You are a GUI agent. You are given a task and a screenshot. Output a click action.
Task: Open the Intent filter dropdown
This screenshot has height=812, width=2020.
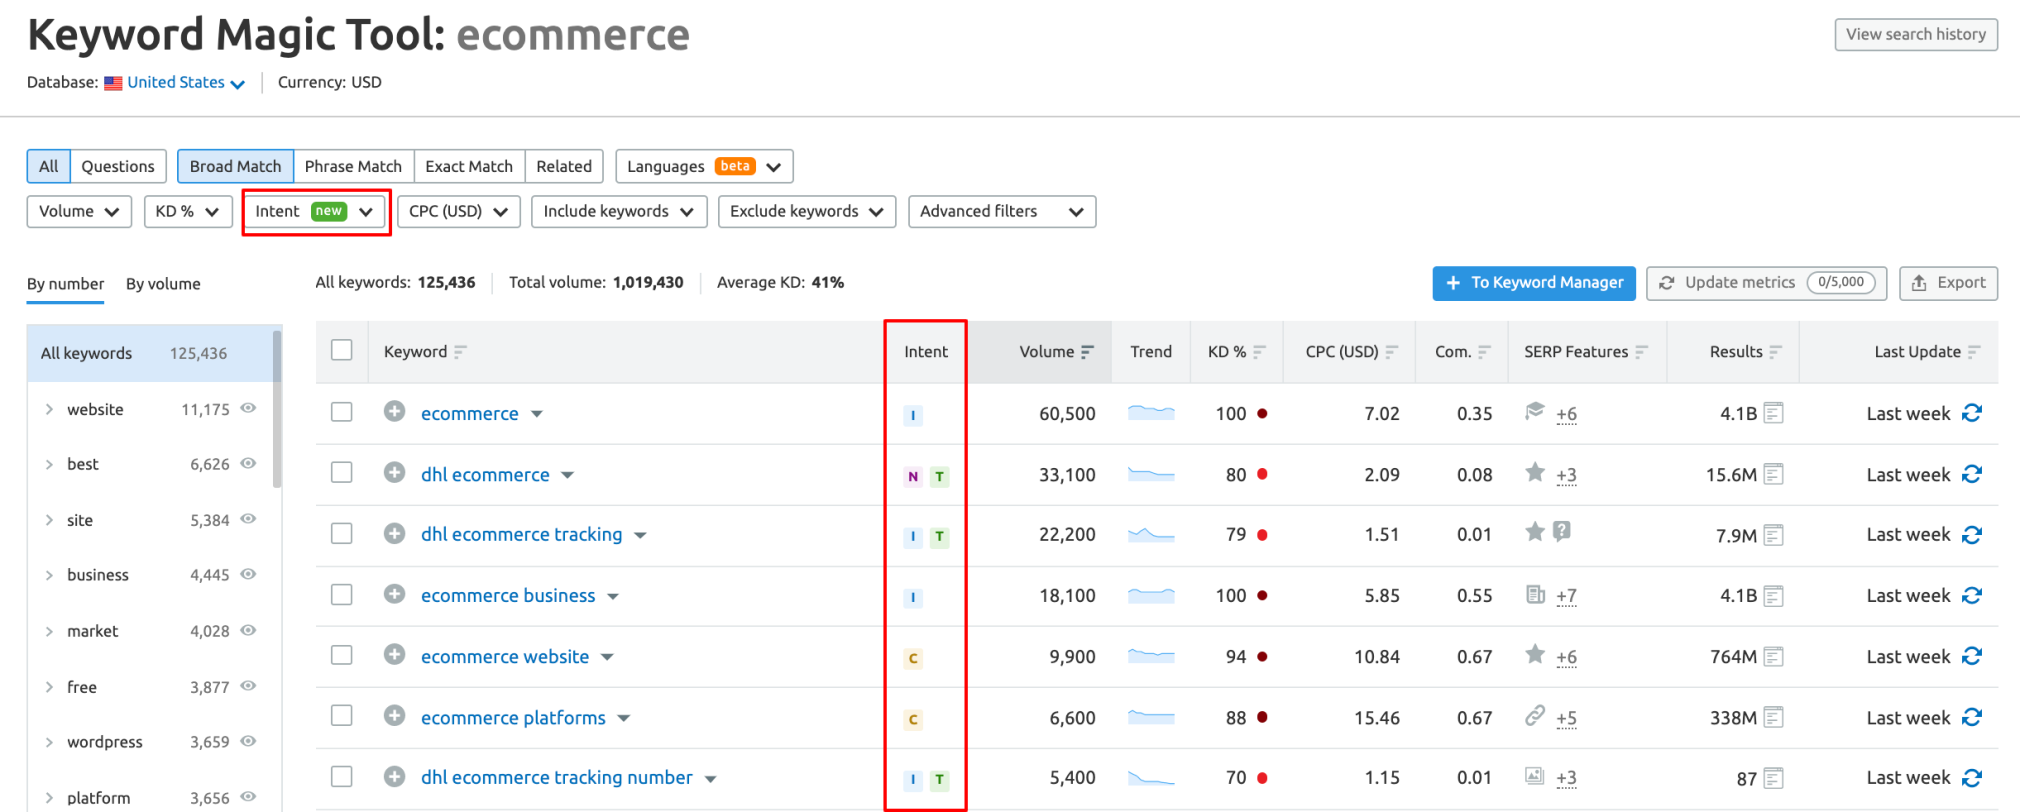click(x=315, y=212)
